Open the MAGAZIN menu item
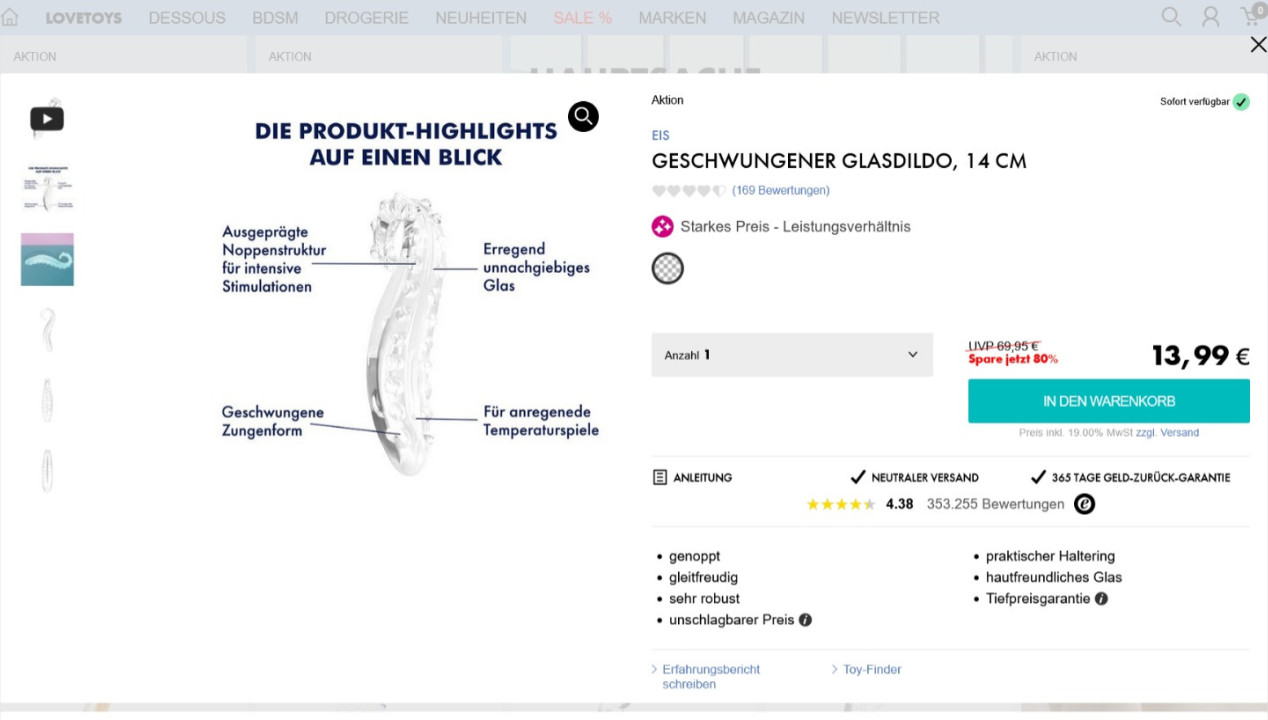This screenshot has width=1268, height=720. point(769,17)
